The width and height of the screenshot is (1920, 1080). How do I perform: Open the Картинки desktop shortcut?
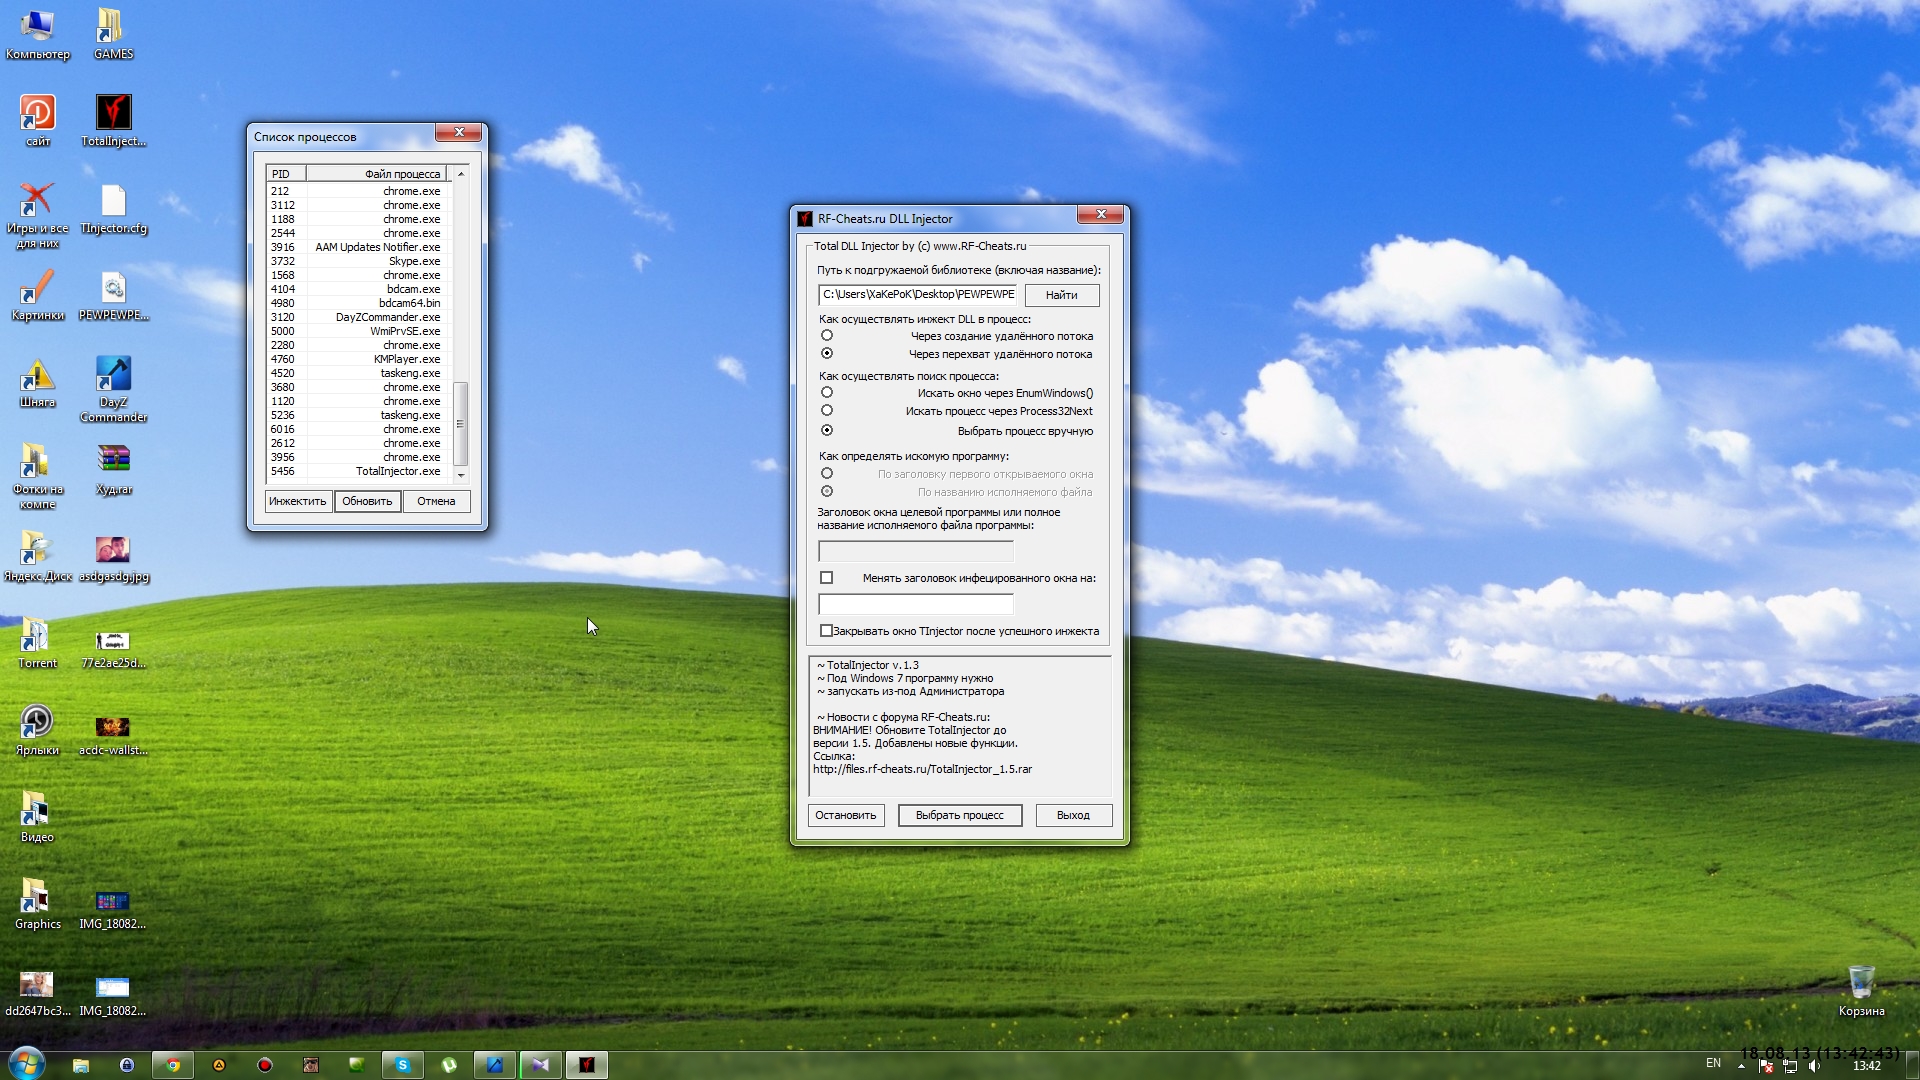(37, 295)
